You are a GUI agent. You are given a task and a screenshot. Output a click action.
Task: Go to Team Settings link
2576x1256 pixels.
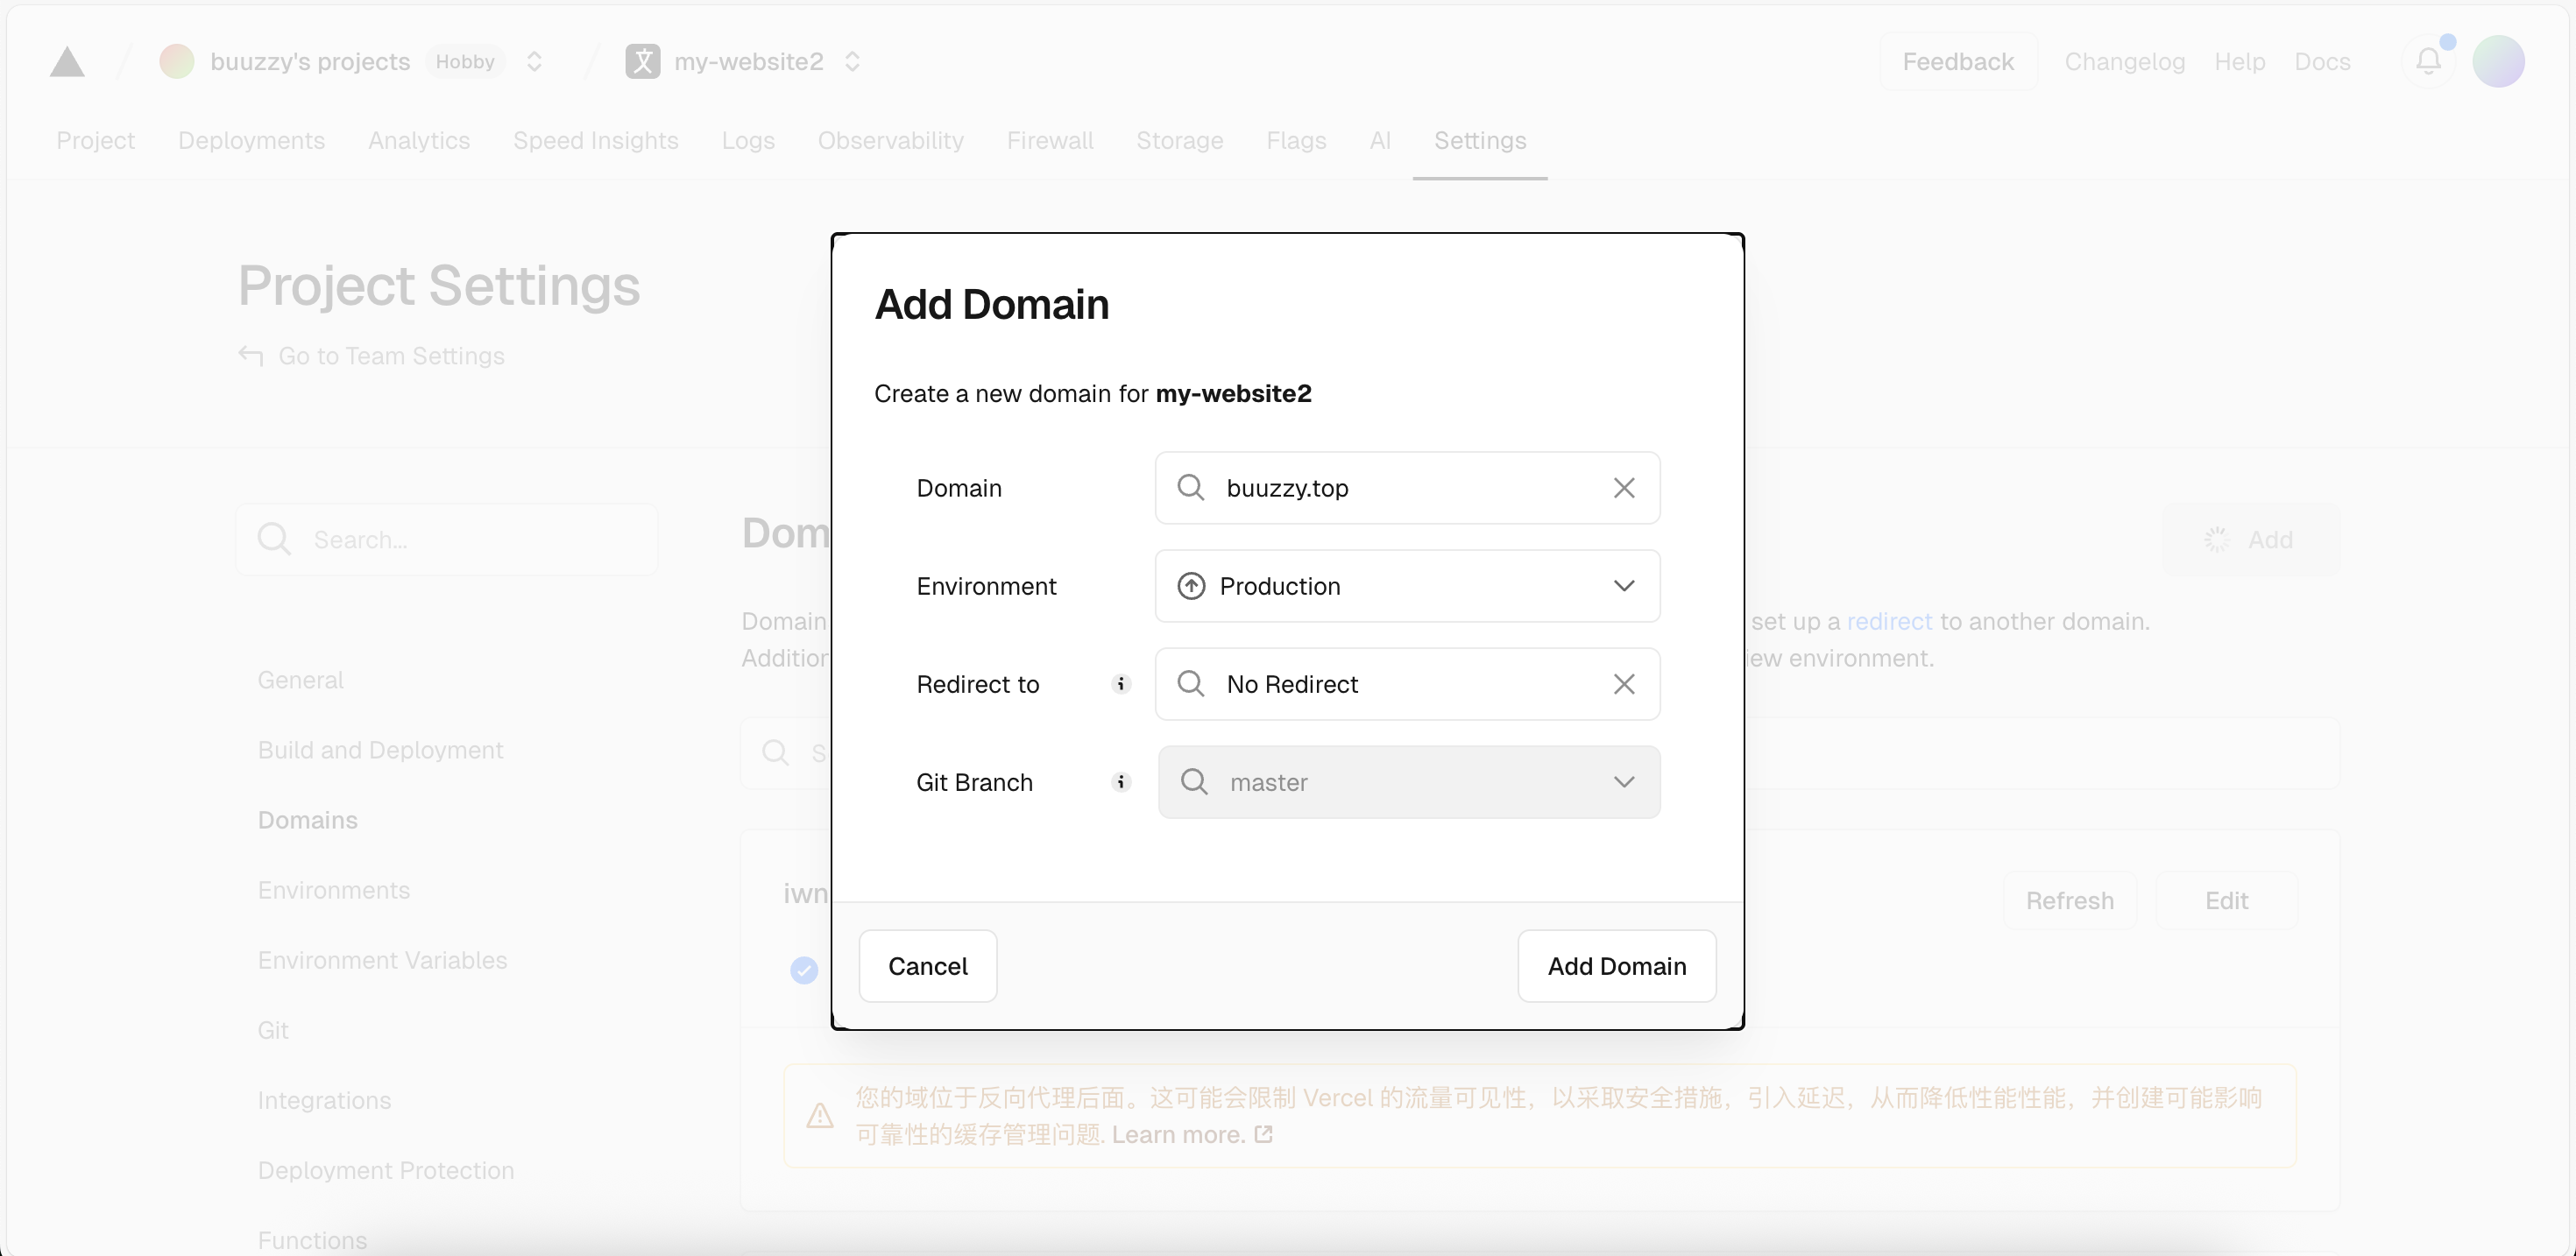[391, 356]
